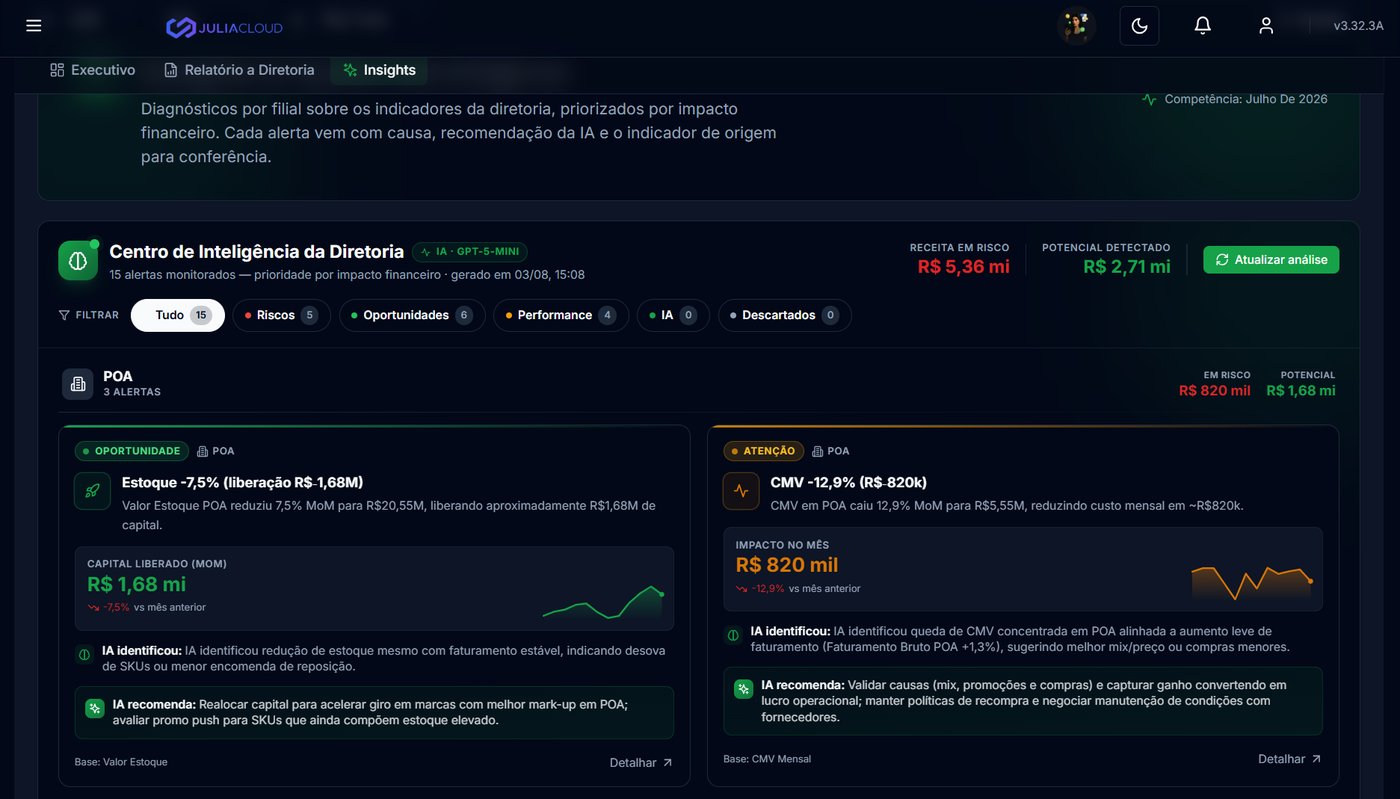Switch to the Executivo tab

coord(92,70)
